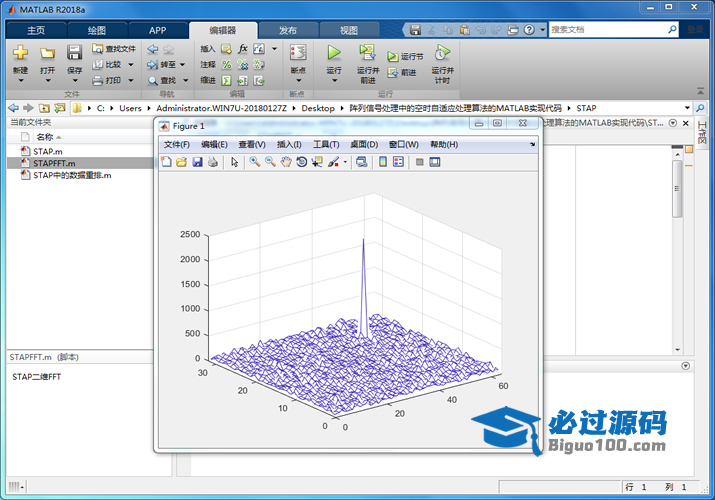Screen dimensions: 715x500
Task: Select the Zoom In tool in Figure 1
Action: pyautogui.click(x=254, y=162)
